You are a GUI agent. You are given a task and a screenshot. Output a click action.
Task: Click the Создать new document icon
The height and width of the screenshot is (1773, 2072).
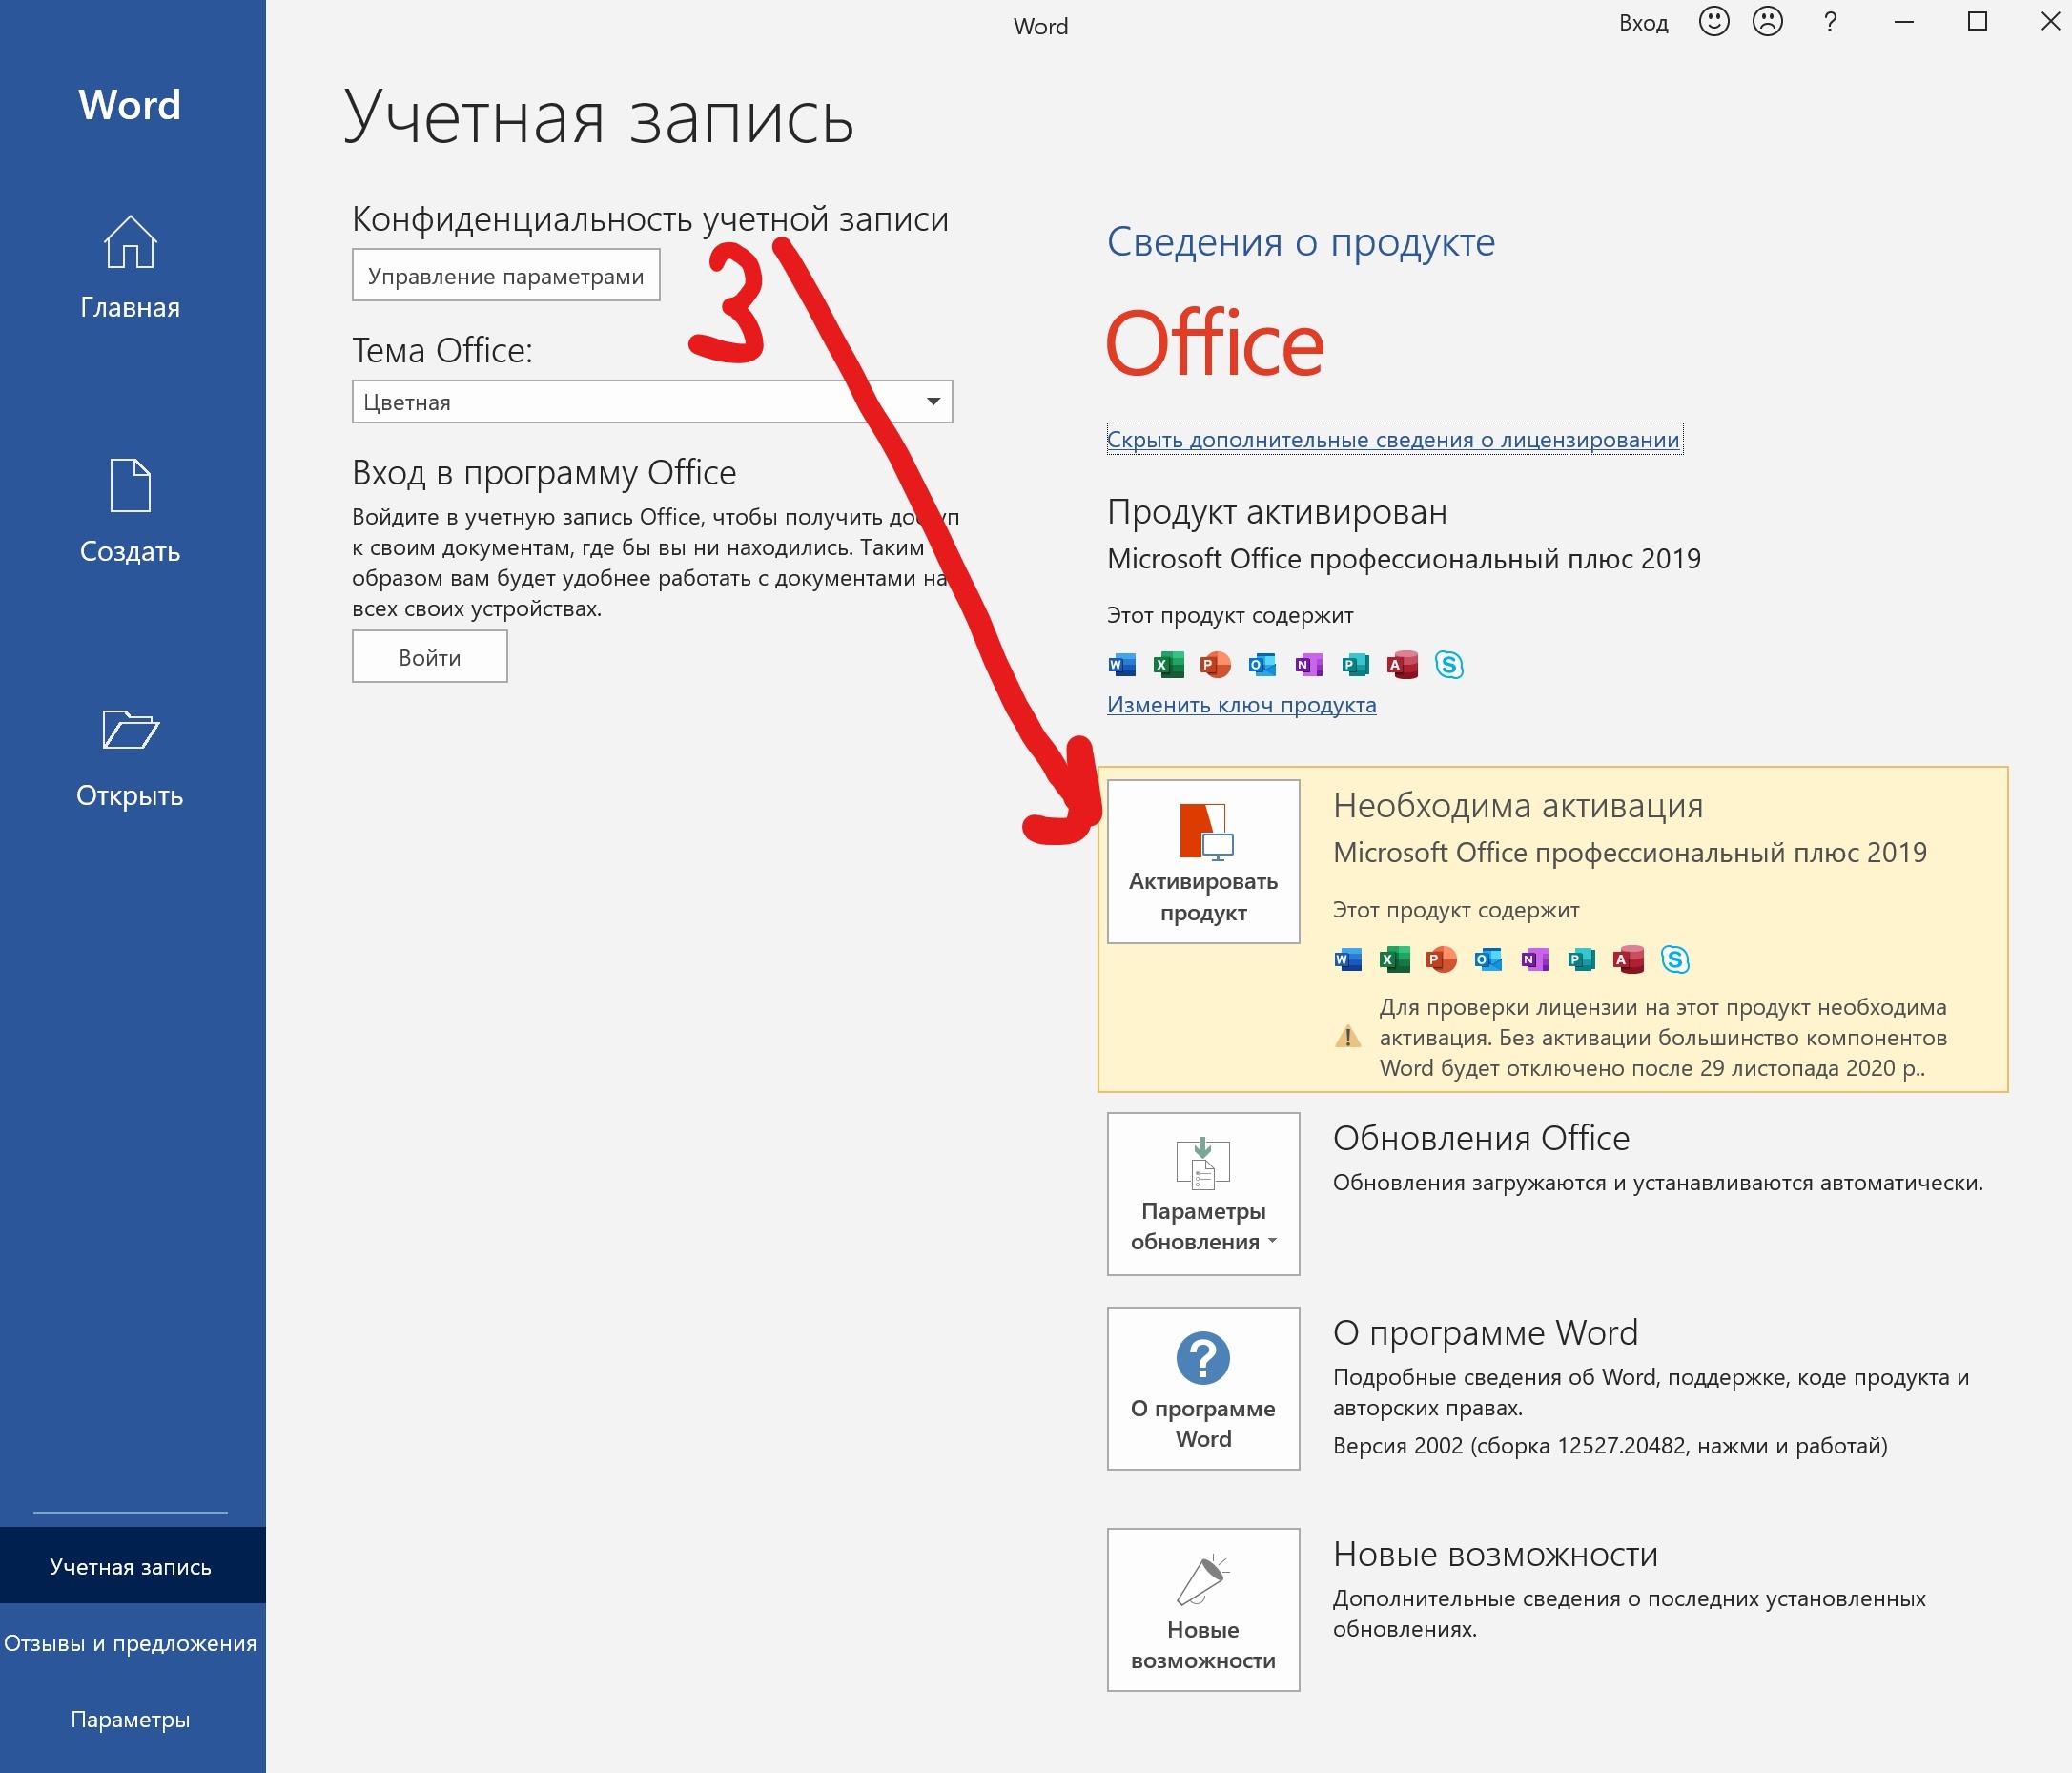tap(130, 486)
